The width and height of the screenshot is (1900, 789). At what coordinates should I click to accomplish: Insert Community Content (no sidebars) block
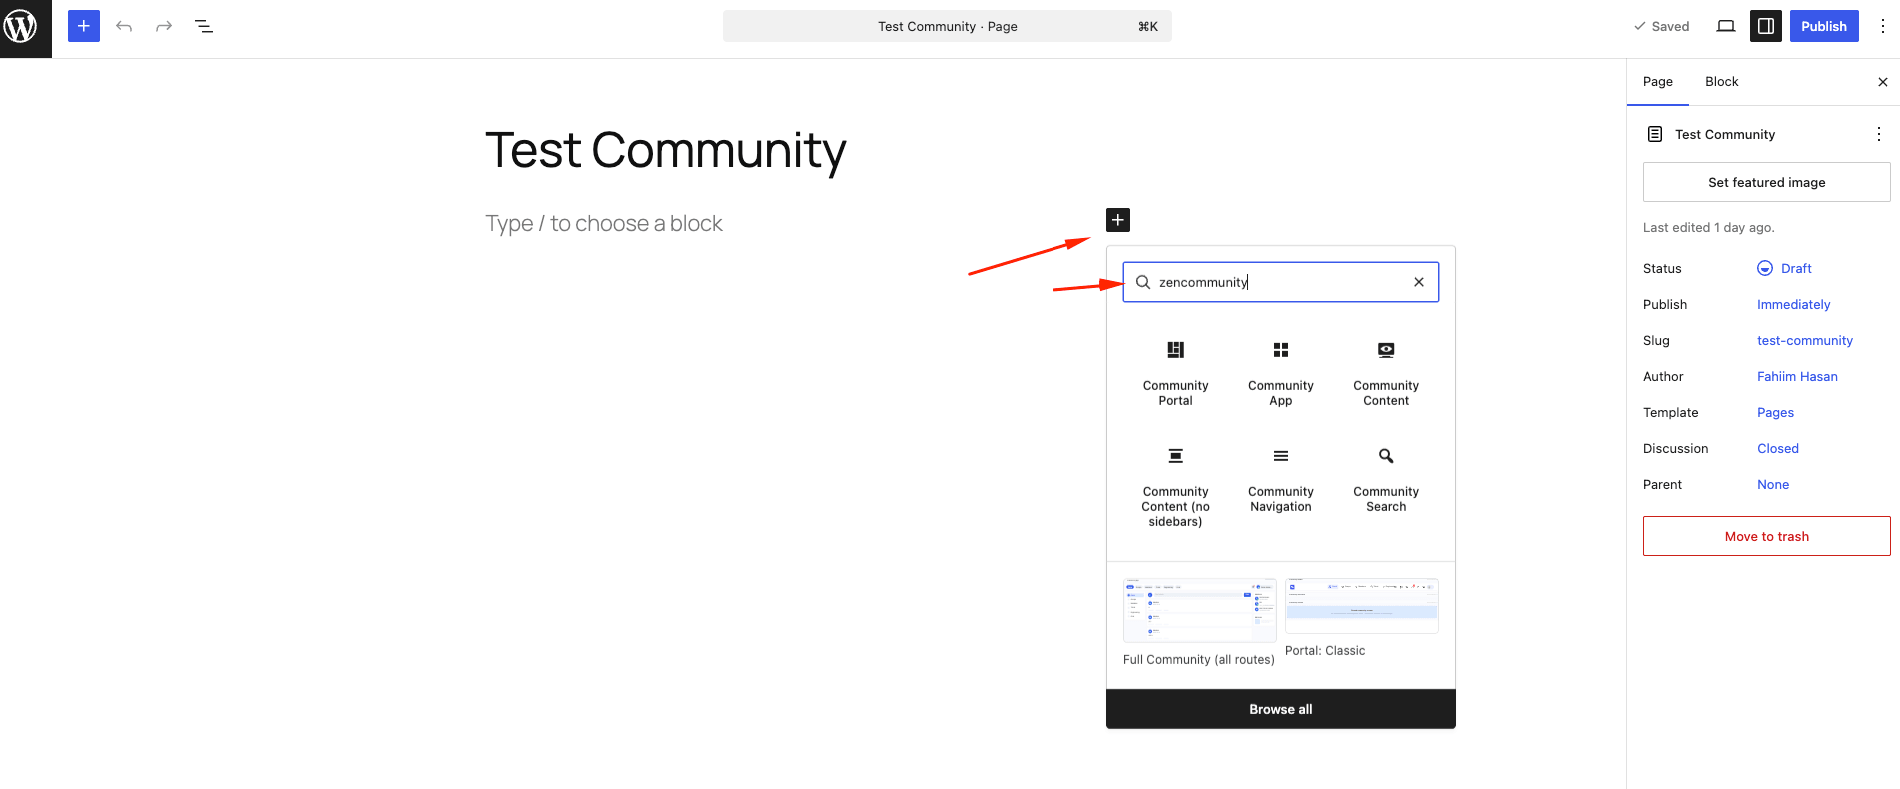coord(1175,486)
